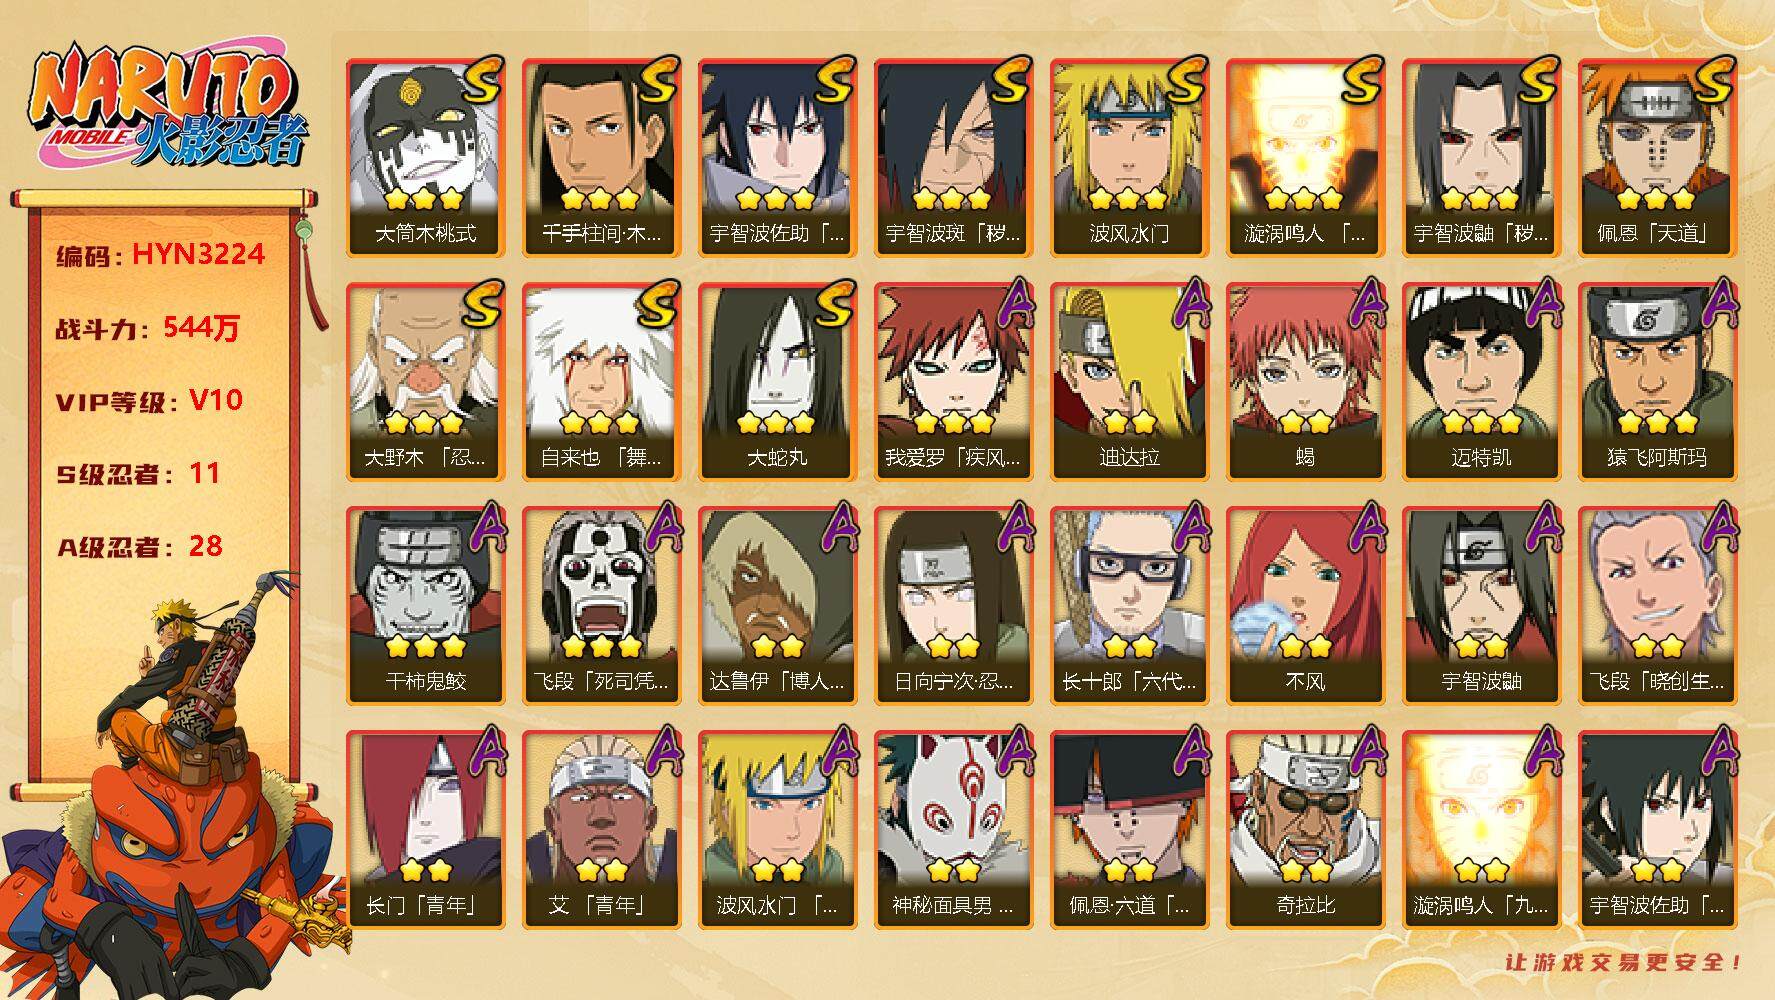This screenshot has height=1000, width=1775.
Task: Open the 奇拉比 character card
Action: click(1305, 830)
